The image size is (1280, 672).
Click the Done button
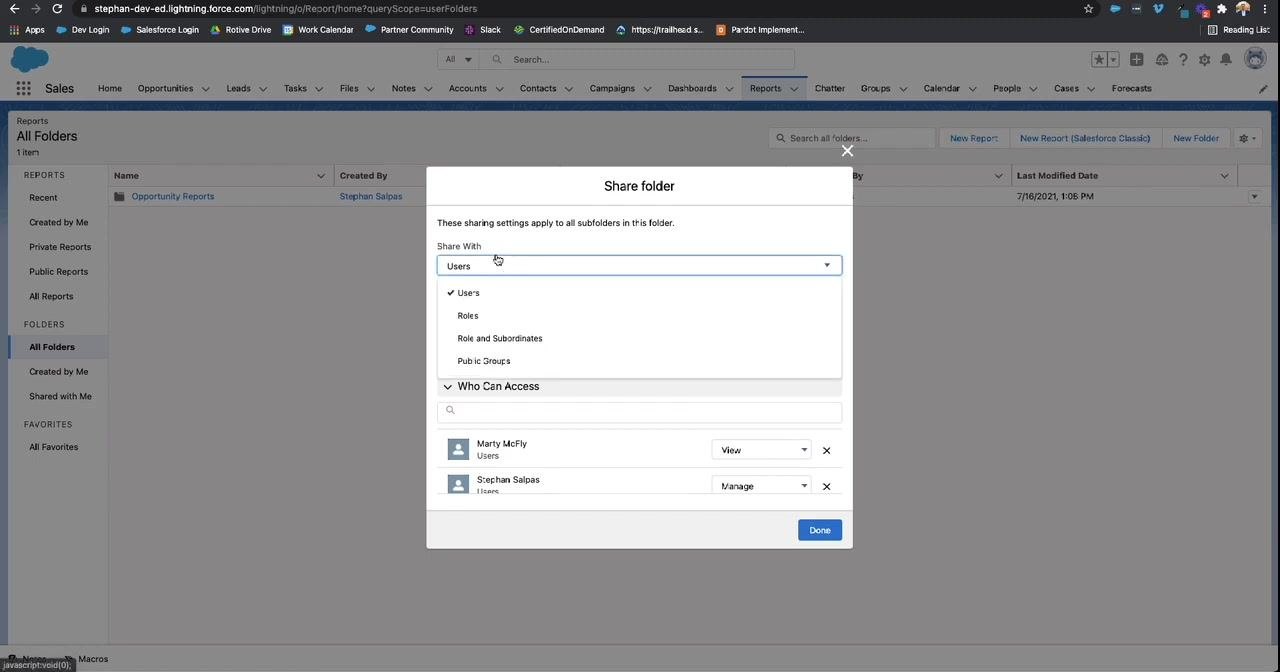click(x=820, y=530)
